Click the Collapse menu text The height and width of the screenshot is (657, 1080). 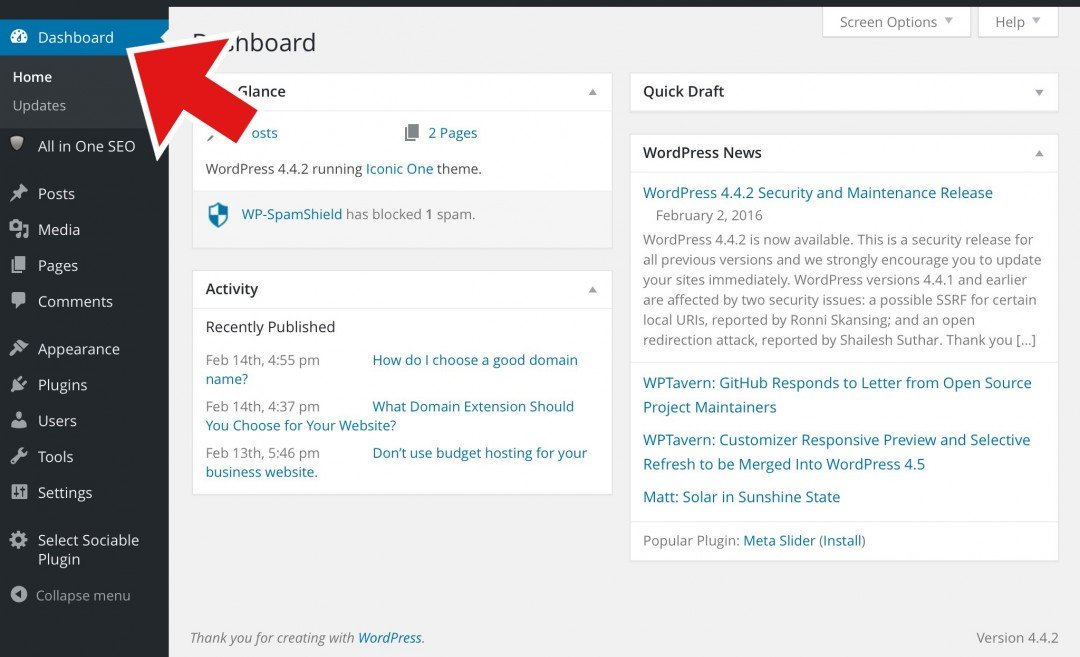(83, 596)
